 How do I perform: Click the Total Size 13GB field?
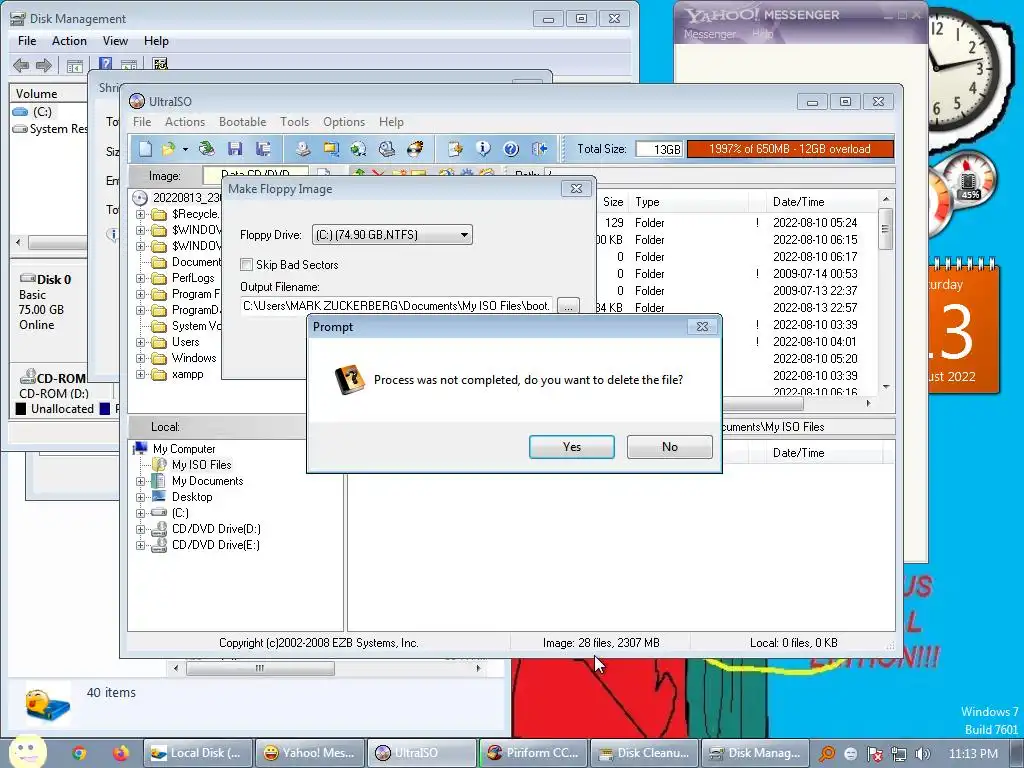point(659,150)
